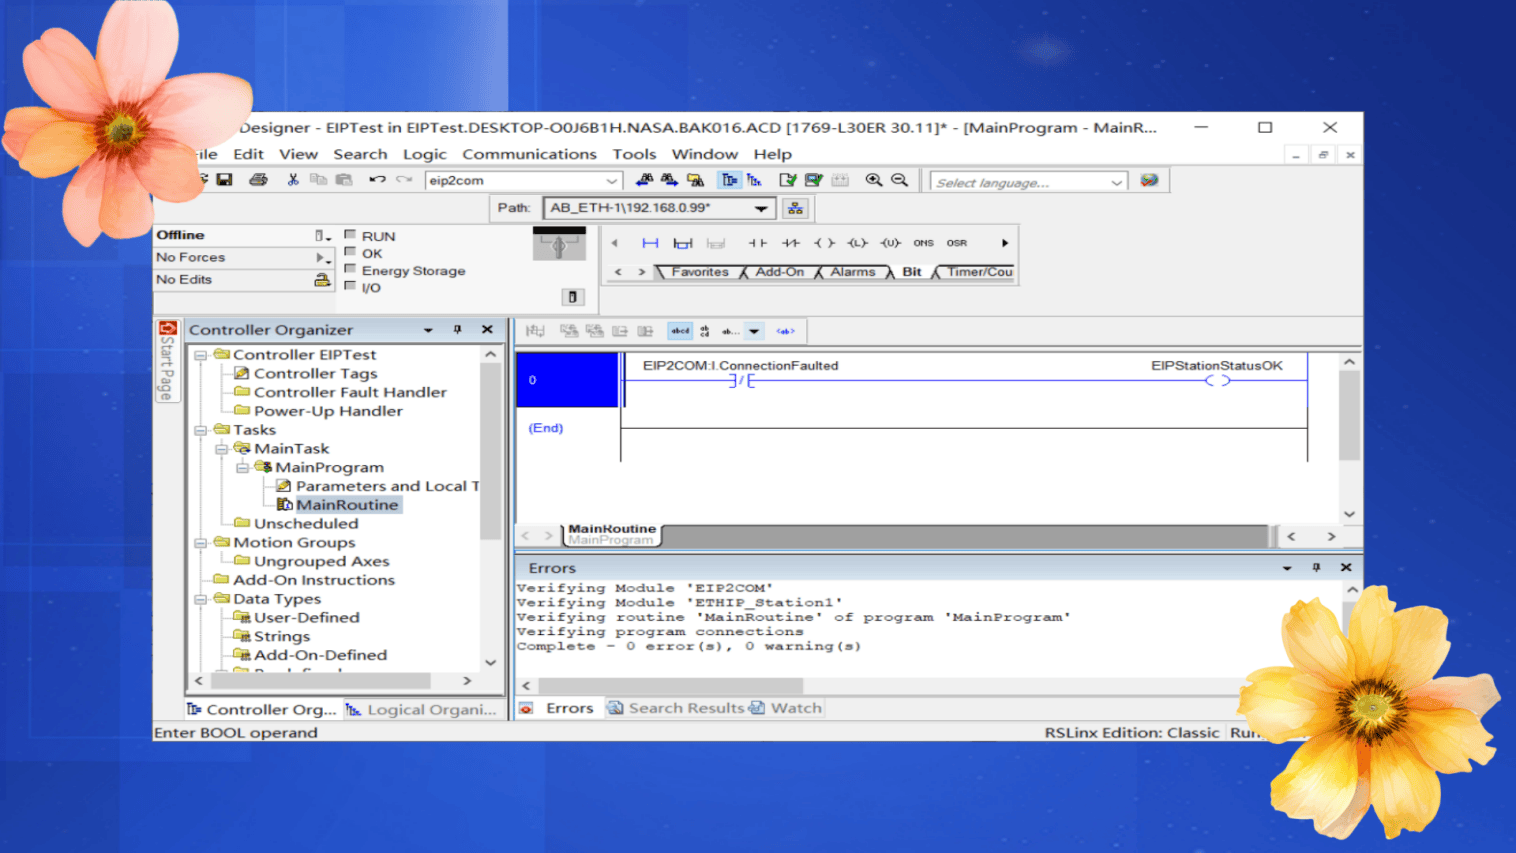This screenshot has height=853, width=1516.
Task: Switch to the Search Results tab
Action: pos(685,708)
